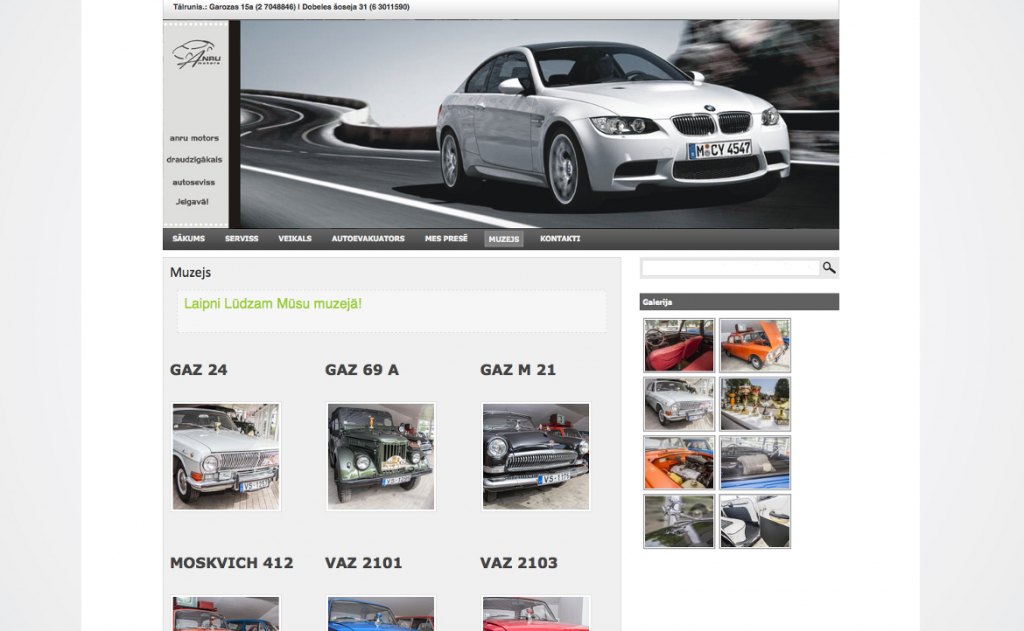View the black GAZ M 21 photo
The image size is (1024, 631).
tap(536, 456)
